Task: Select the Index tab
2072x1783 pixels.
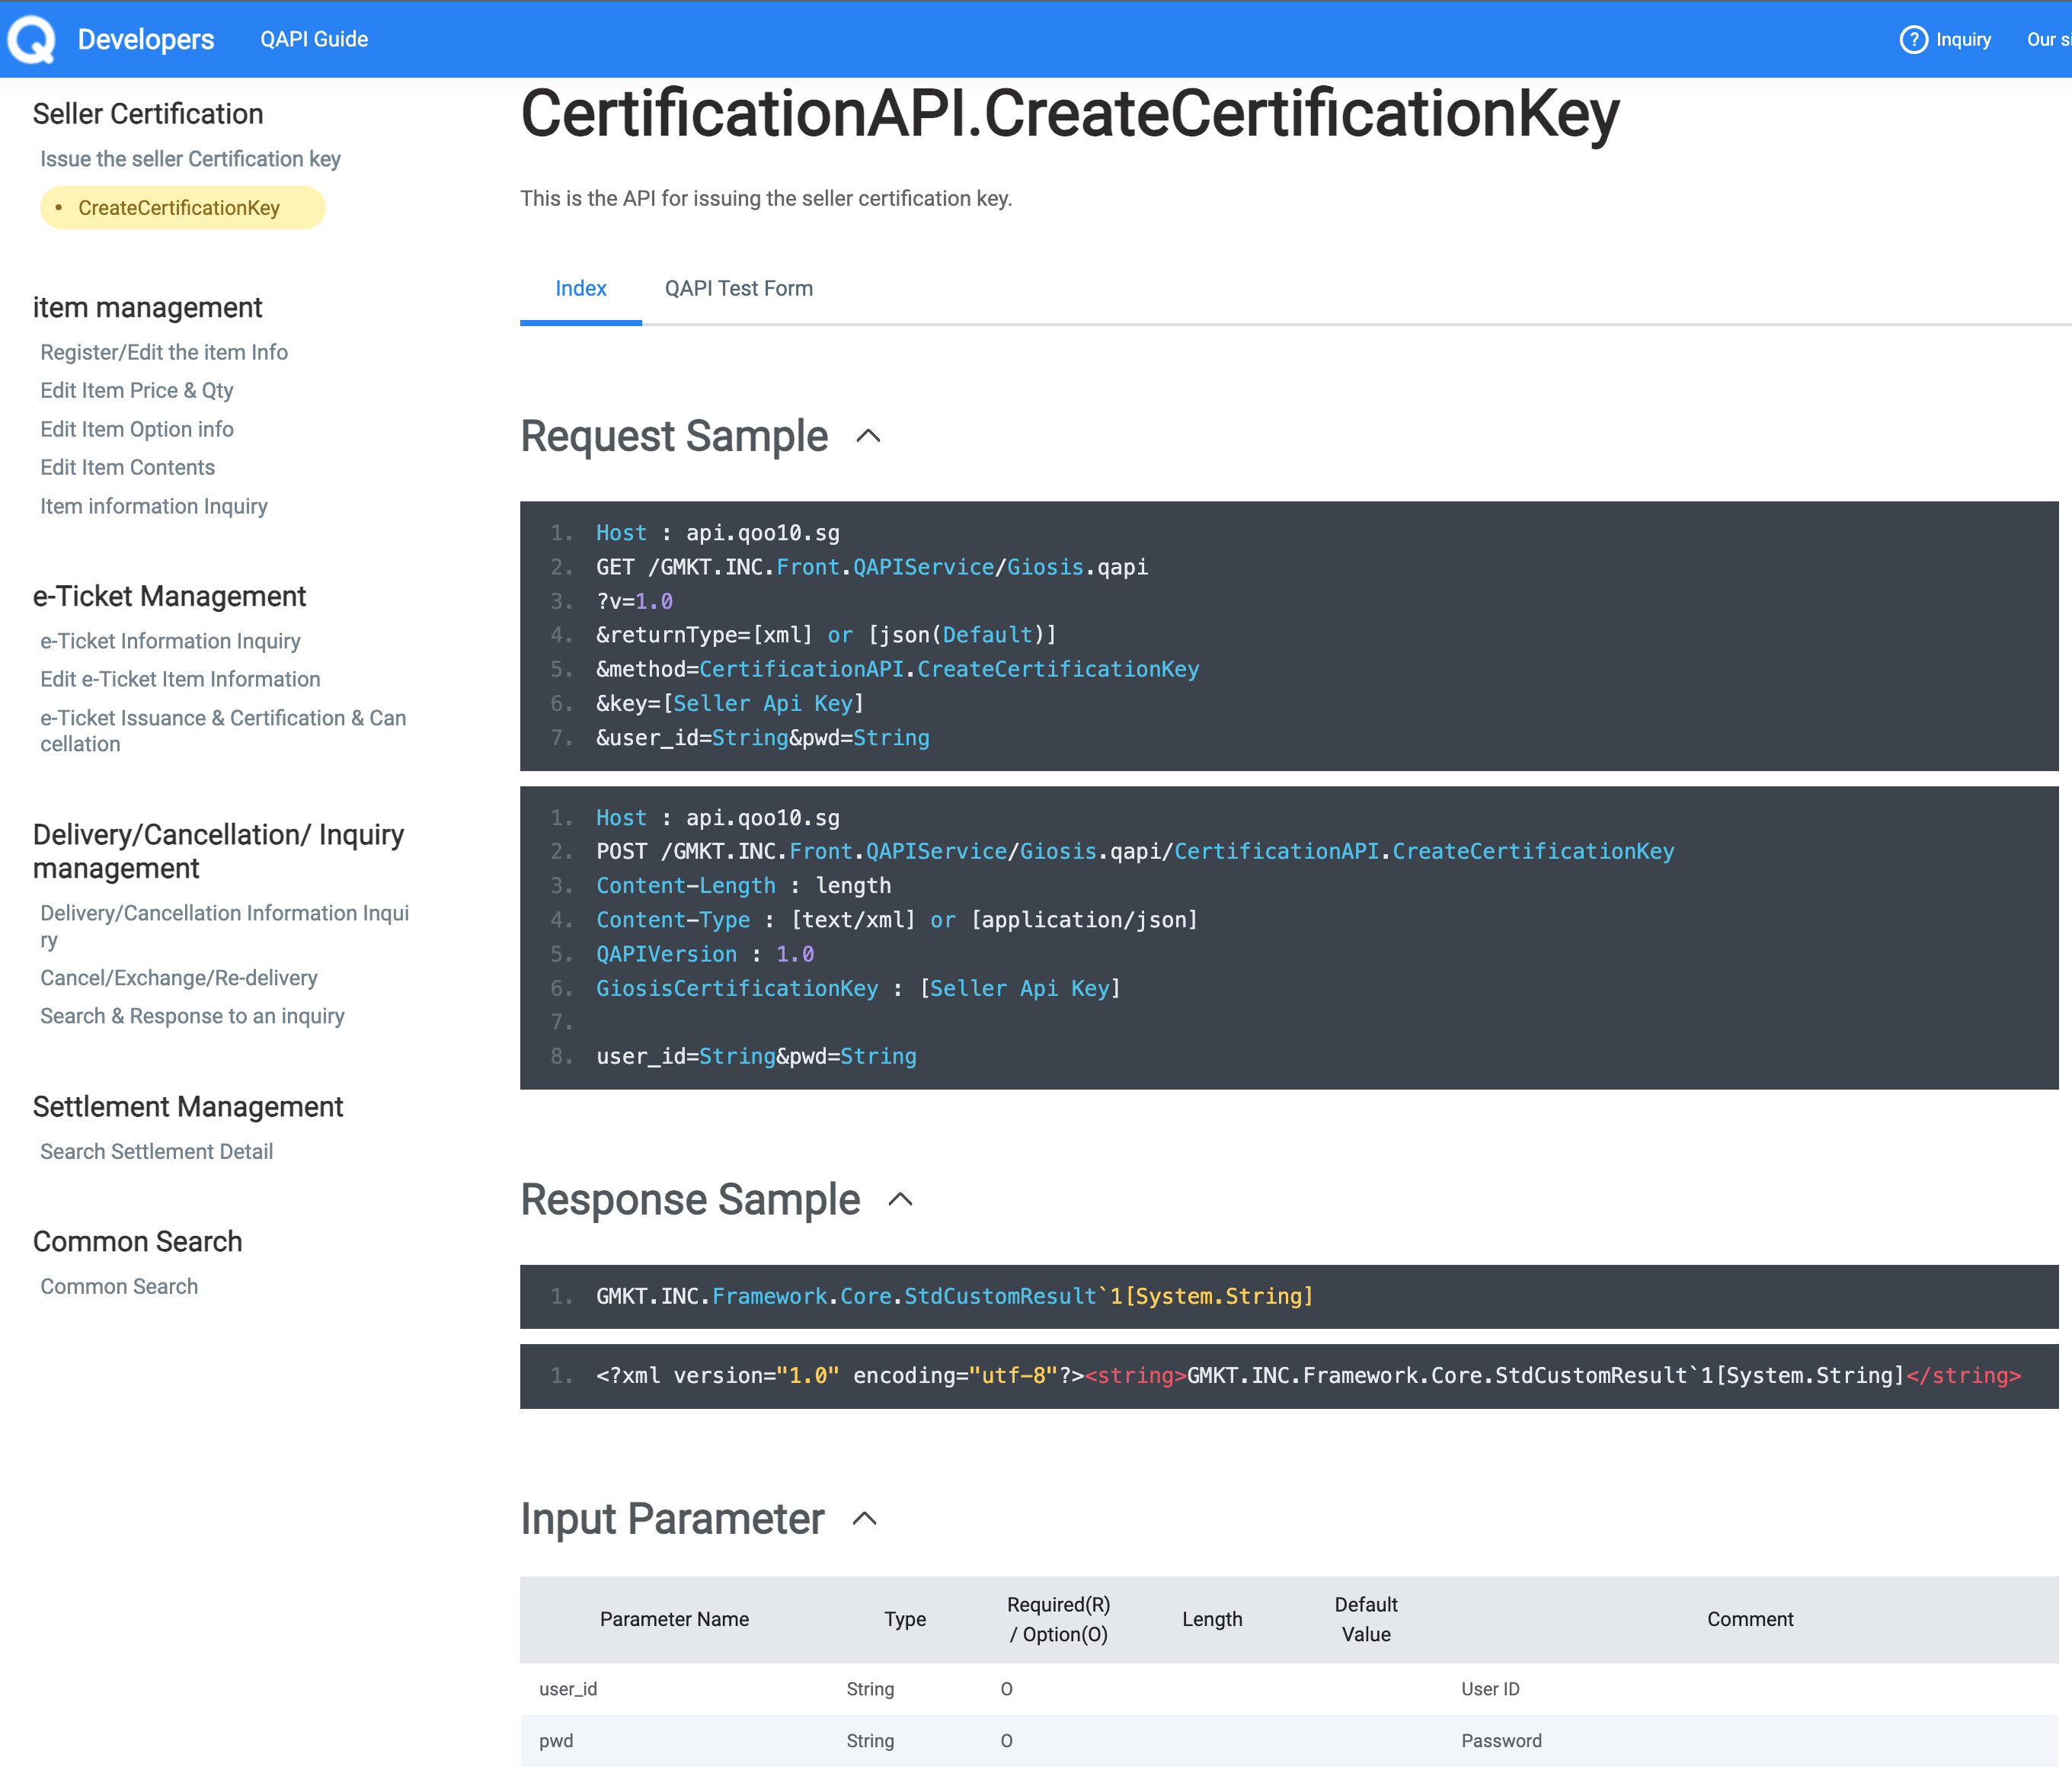Action: pos(580,288)
